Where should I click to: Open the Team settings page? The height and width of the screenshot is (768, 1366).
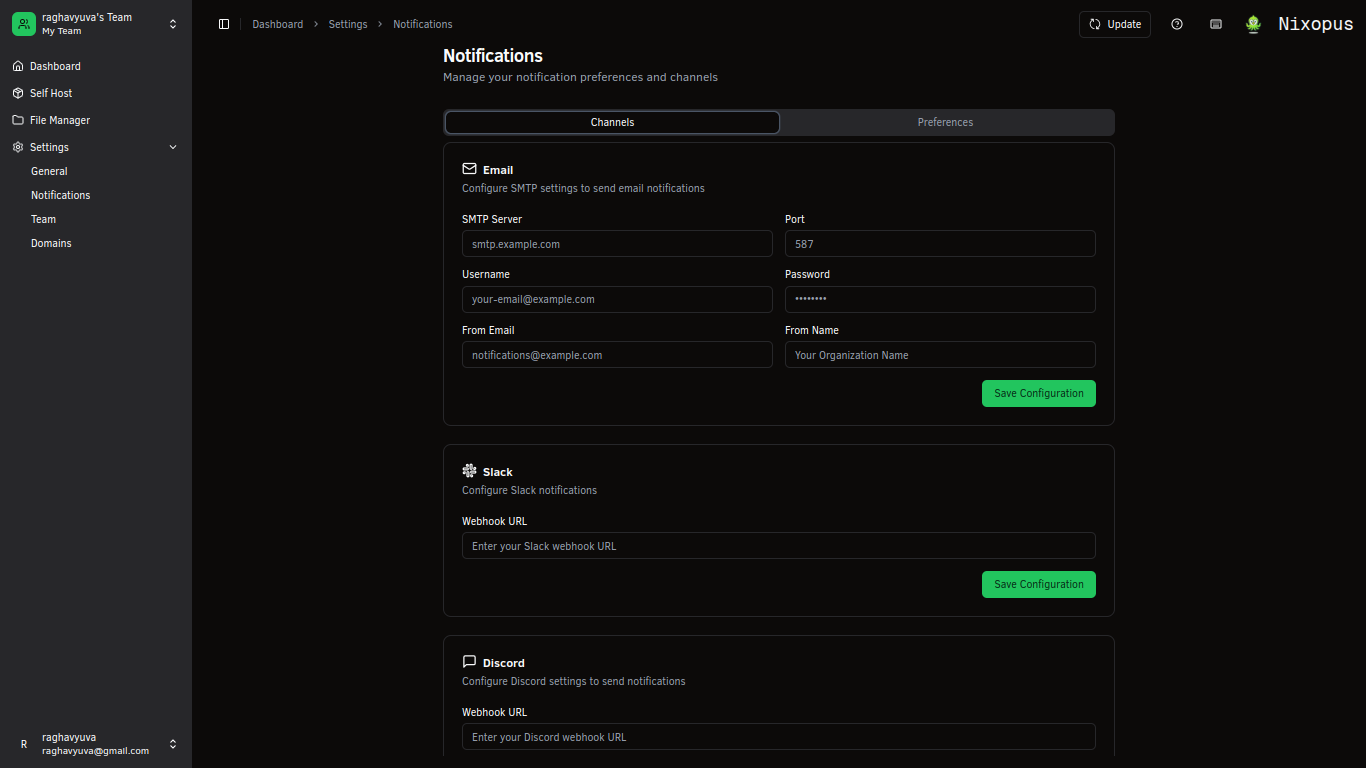click(43, 219)
